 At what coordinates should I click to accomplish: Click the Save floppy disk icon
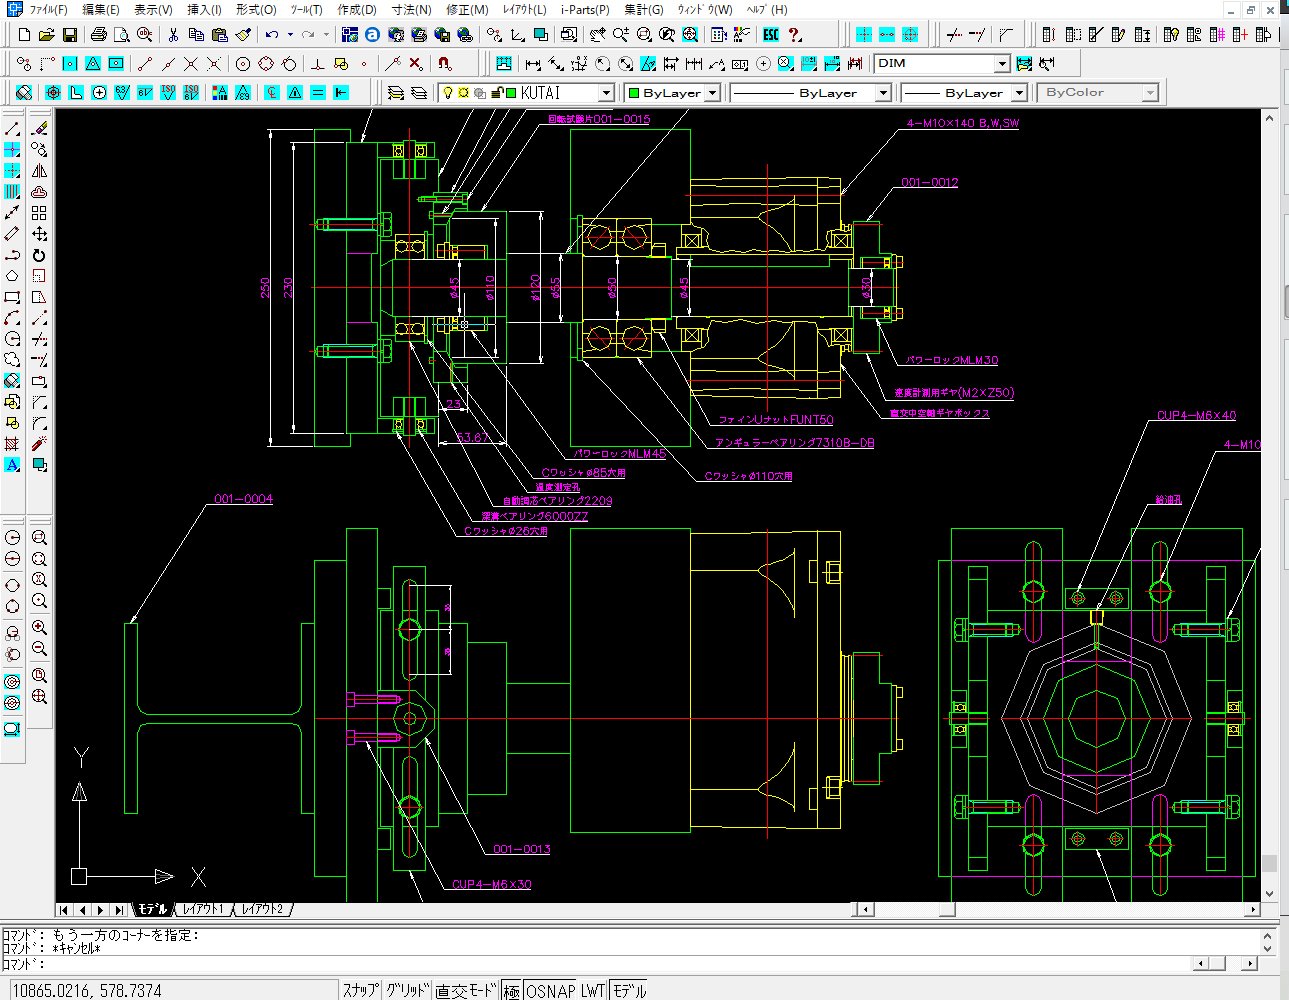[70, 35]
